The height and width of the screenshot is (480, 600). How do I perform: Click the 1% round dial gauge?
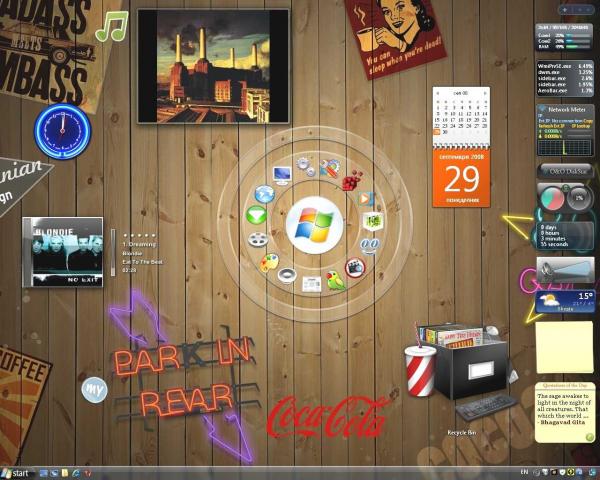(x=579, y=198)
